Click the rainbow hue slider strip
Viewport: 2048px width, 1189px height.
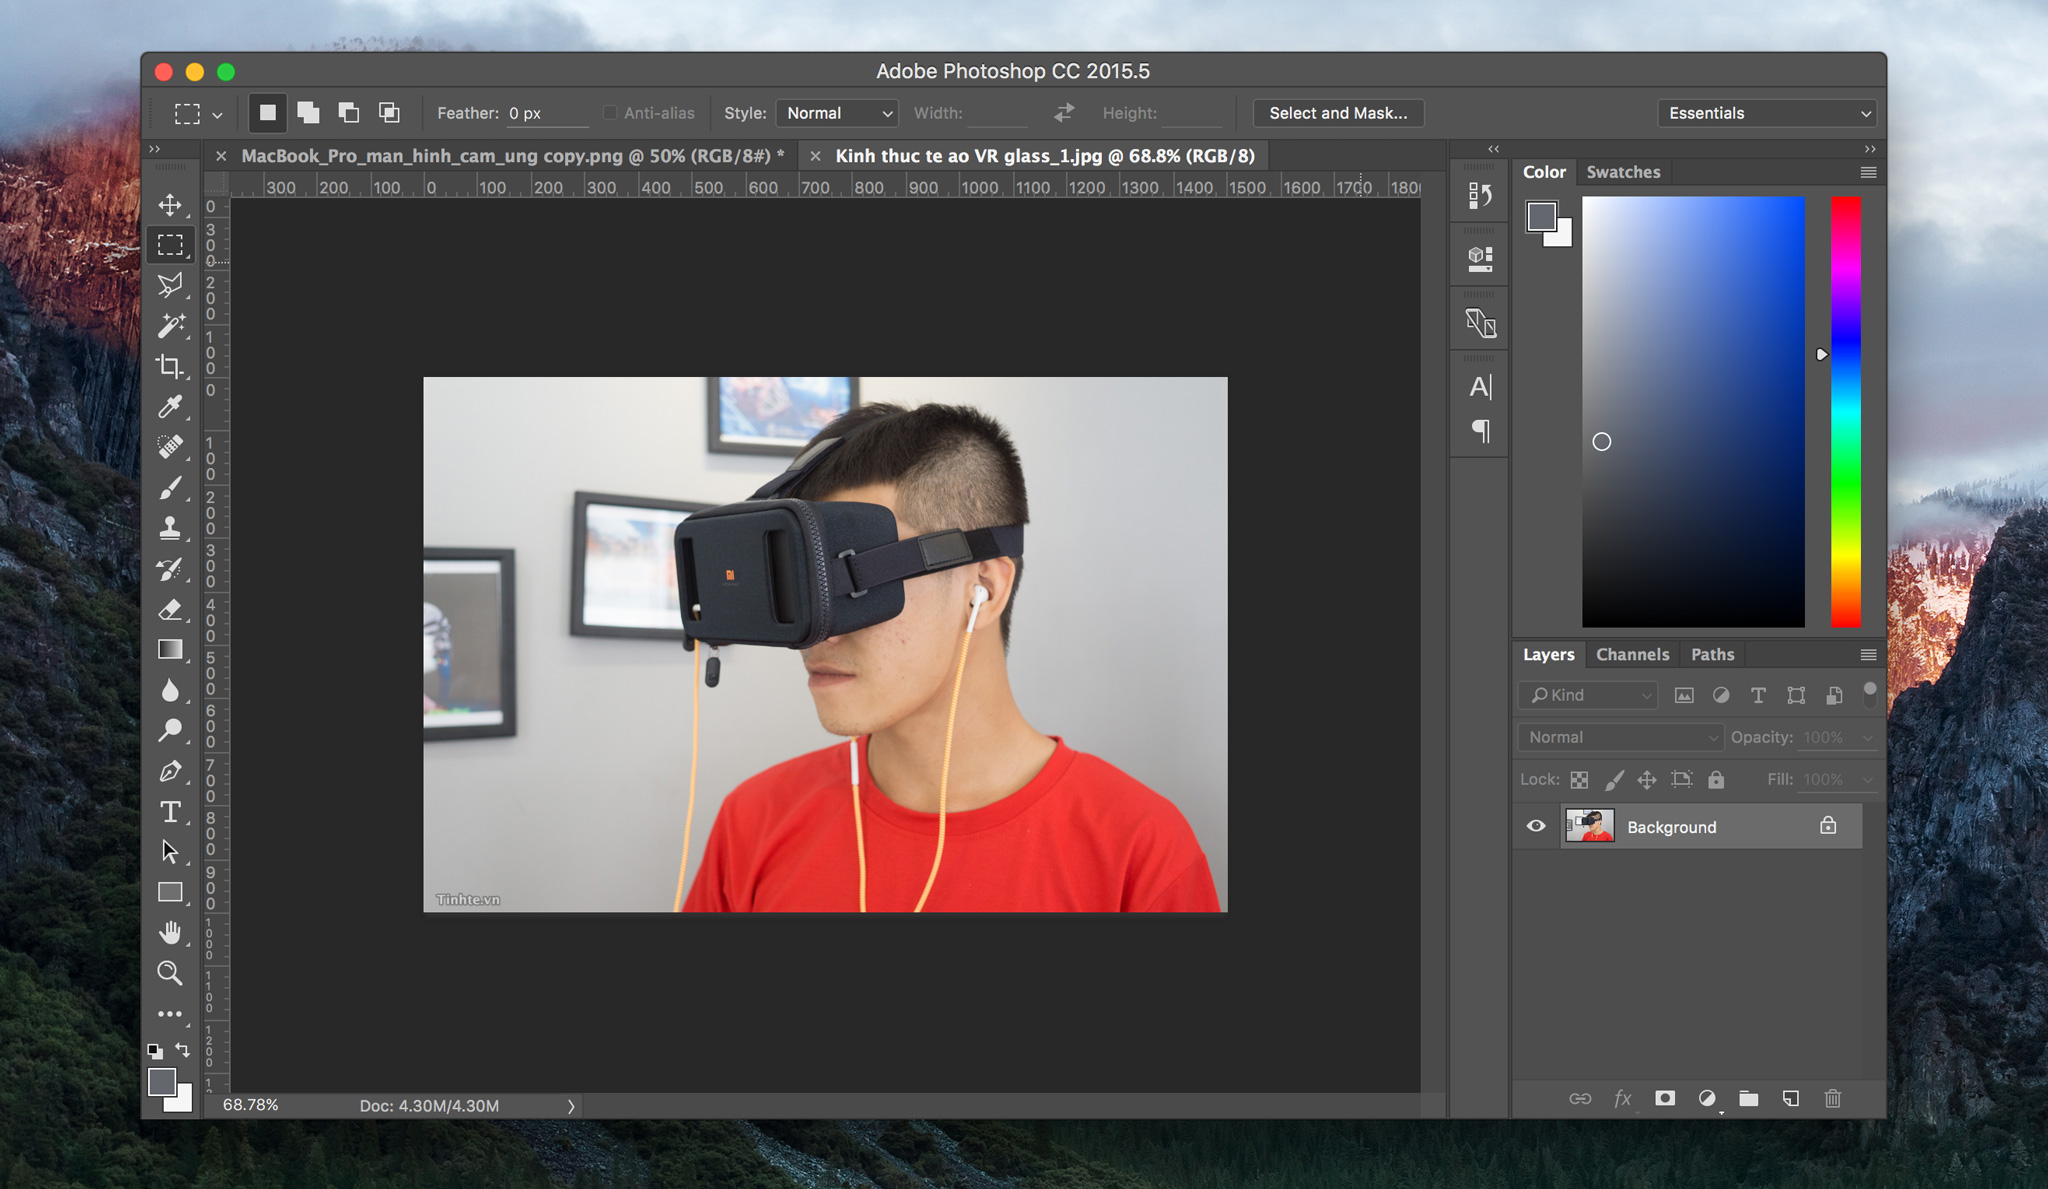tap(1846, 412)
